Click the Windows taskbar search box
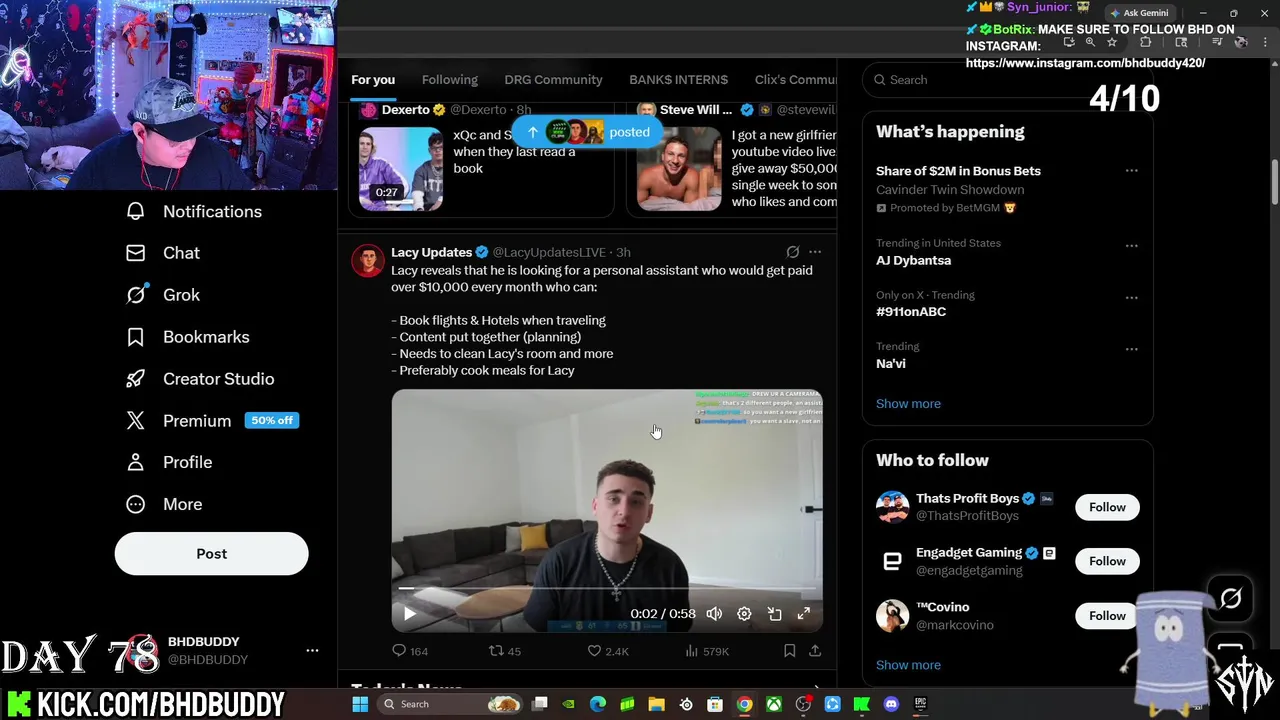 451,704
